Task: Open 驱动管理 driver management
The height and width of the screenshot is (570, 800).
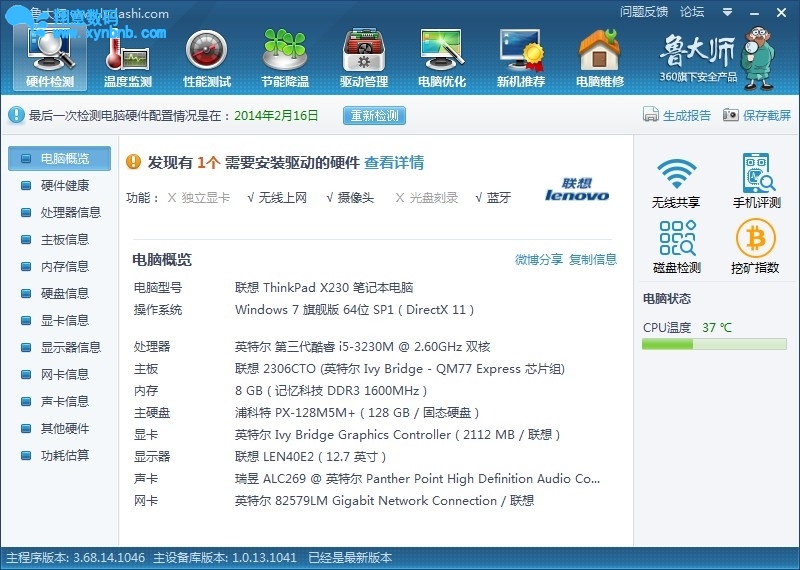Action: tap(364, 58)
